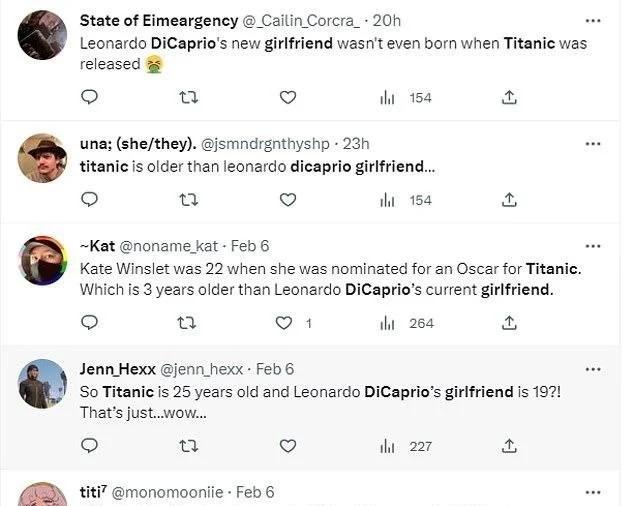
Task: View analytics on una's tweet showing 154
Action: pyautogui.click(x=407, y=200)
